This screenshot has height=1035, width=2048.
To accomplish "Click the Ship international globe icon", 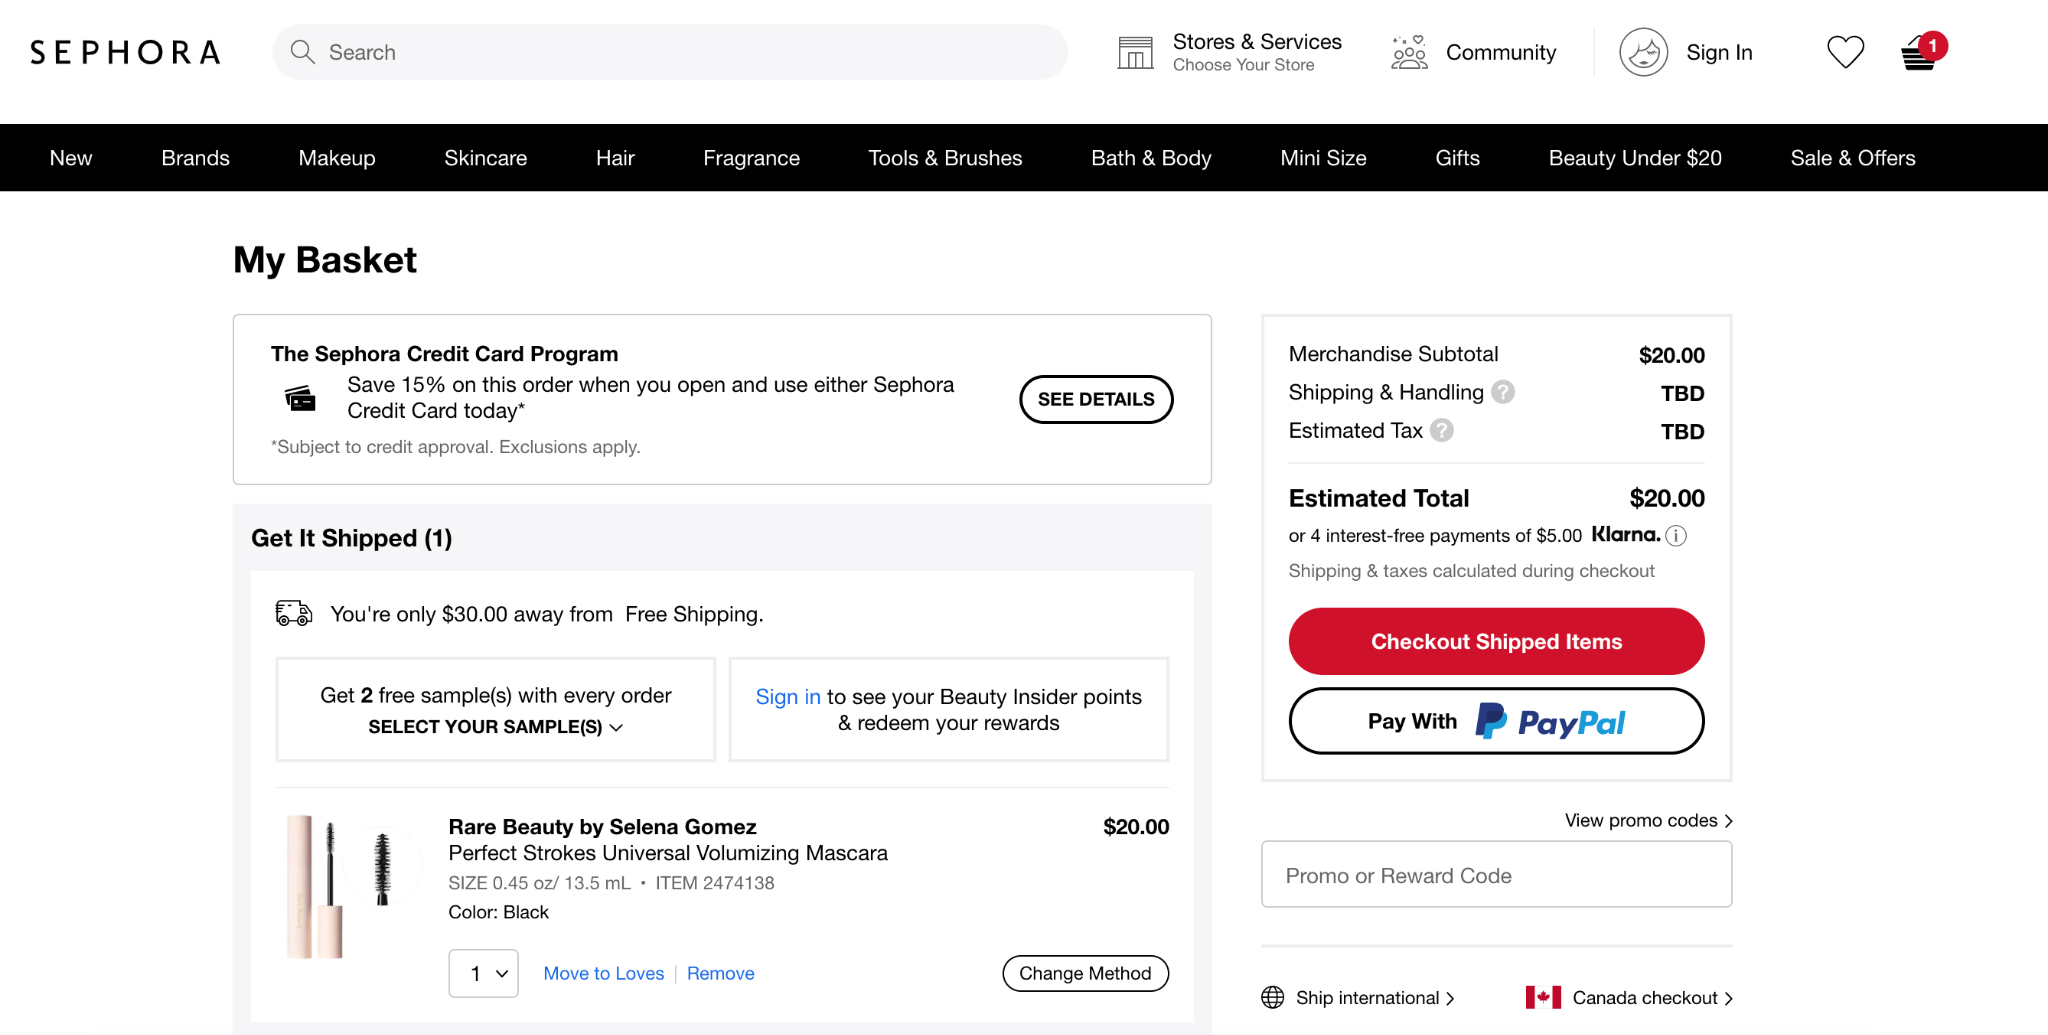I will (1272, 997).
